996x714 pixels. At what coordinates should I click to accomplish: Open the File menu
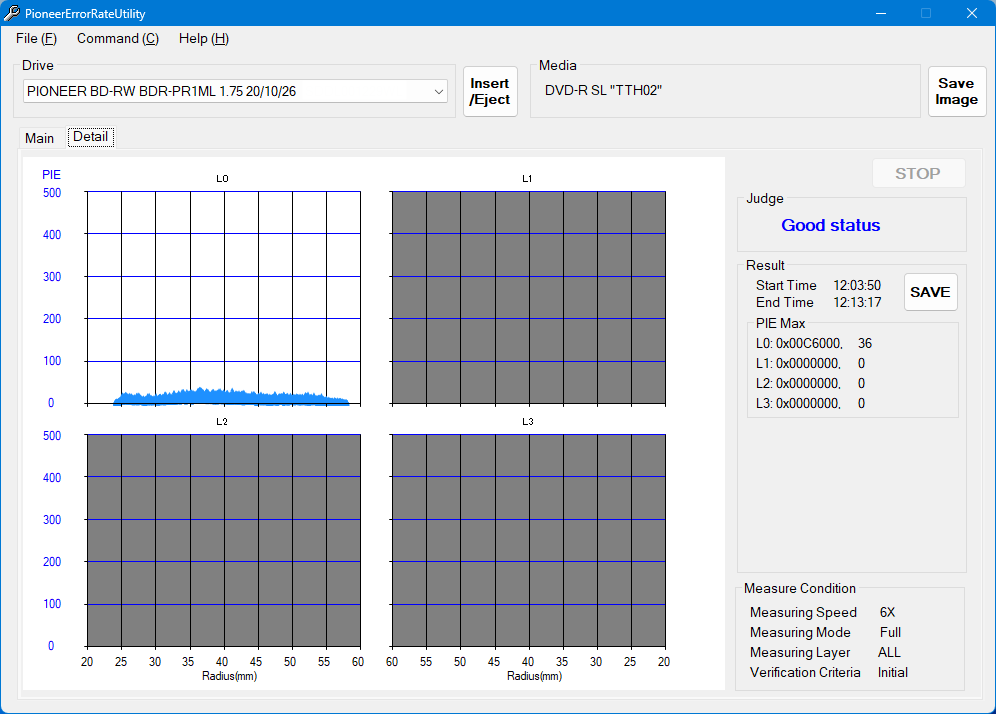pyautogui.click(x=36, y=38)
